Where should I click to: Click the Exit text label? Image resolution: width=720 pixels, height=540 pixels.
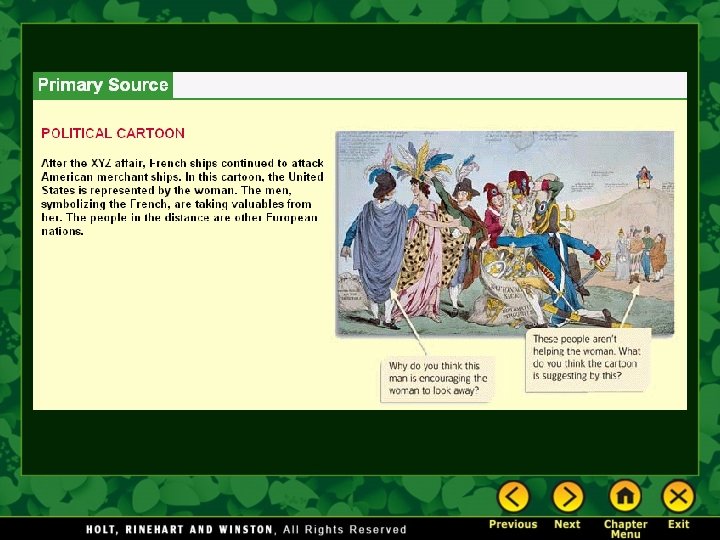[x=678, y=524]
